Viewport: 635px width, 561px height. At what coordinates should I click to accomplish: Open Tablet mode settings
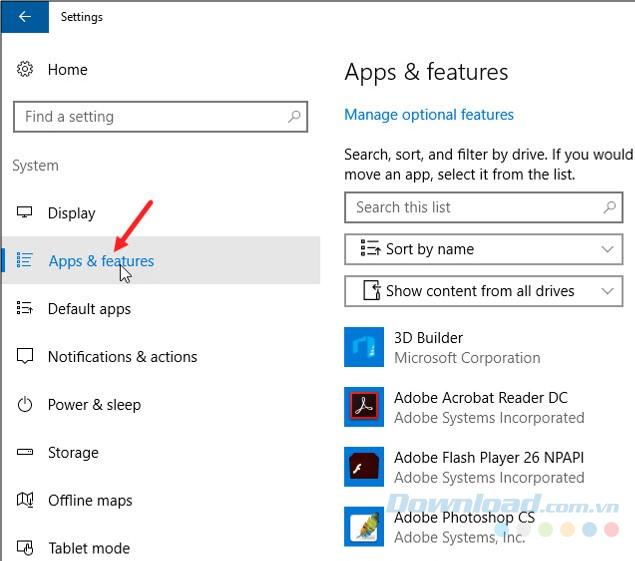click(x=89, y=548)
